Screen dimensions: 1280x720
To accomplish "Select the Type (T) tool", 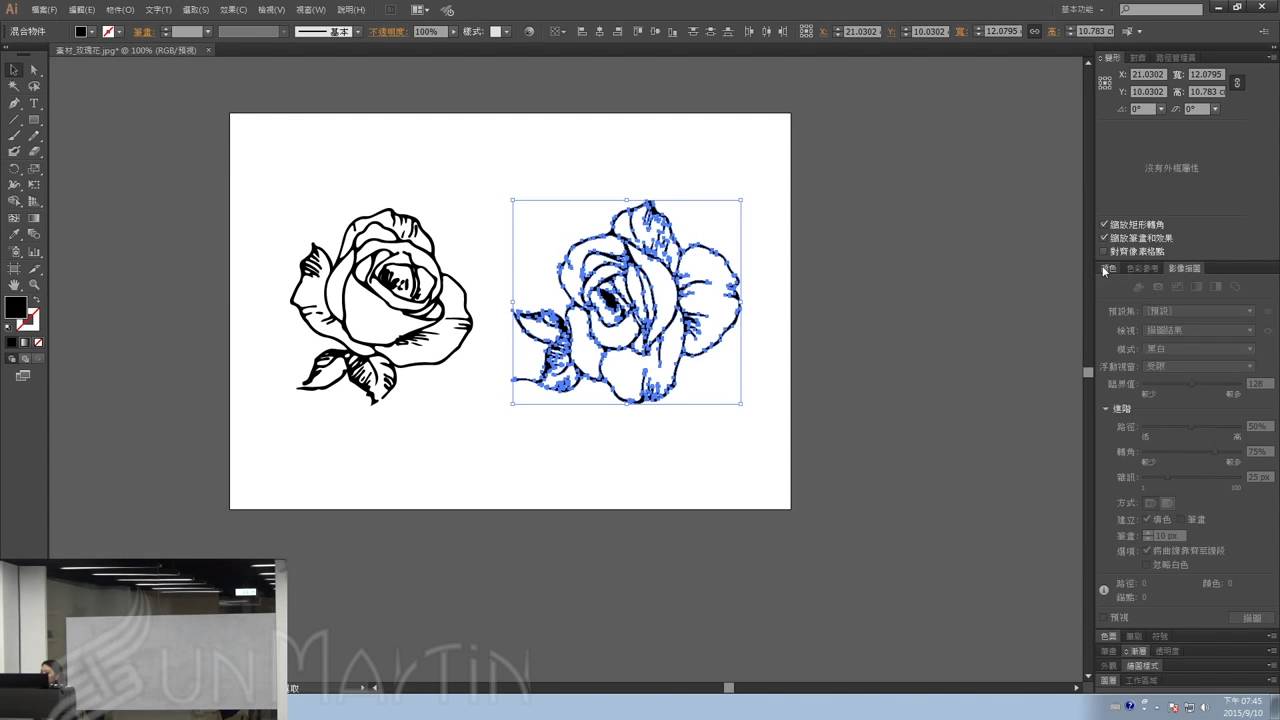I will (34, 103).
